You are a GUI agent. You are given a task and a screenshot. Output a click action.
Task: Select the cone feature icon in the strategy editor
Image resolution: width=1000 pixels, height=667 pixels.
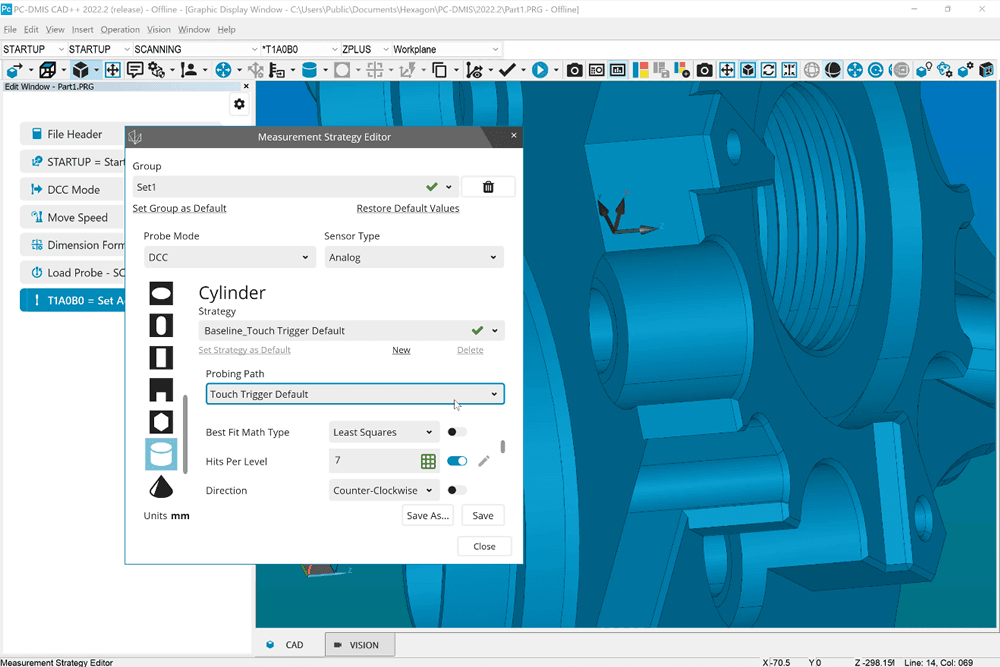pyautogui.click(x=161, y=486)
